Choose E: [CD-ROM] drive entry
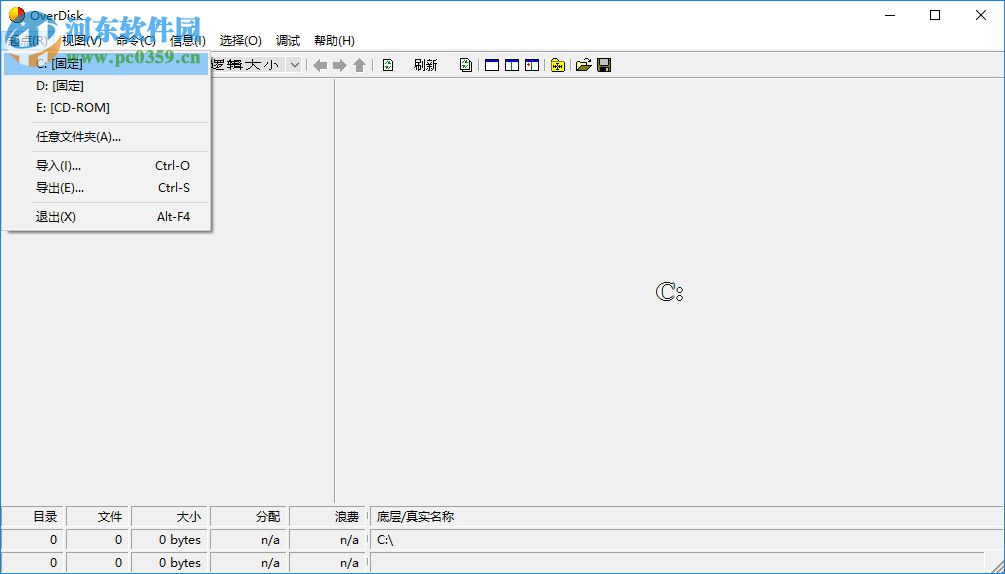Viewport: 1005px width, 574px height. click(x=106, y=108)
